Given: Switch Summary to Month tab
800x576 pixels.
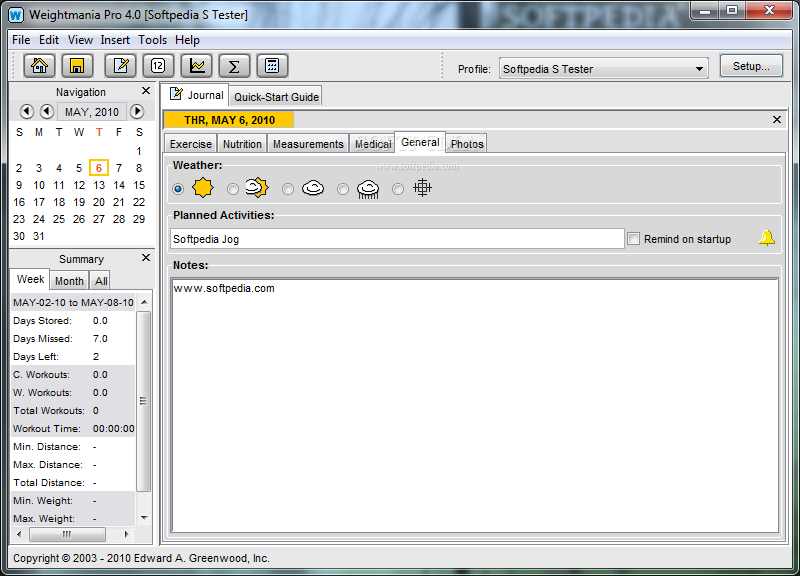Looking at the screenshot, I should point(69,281).
